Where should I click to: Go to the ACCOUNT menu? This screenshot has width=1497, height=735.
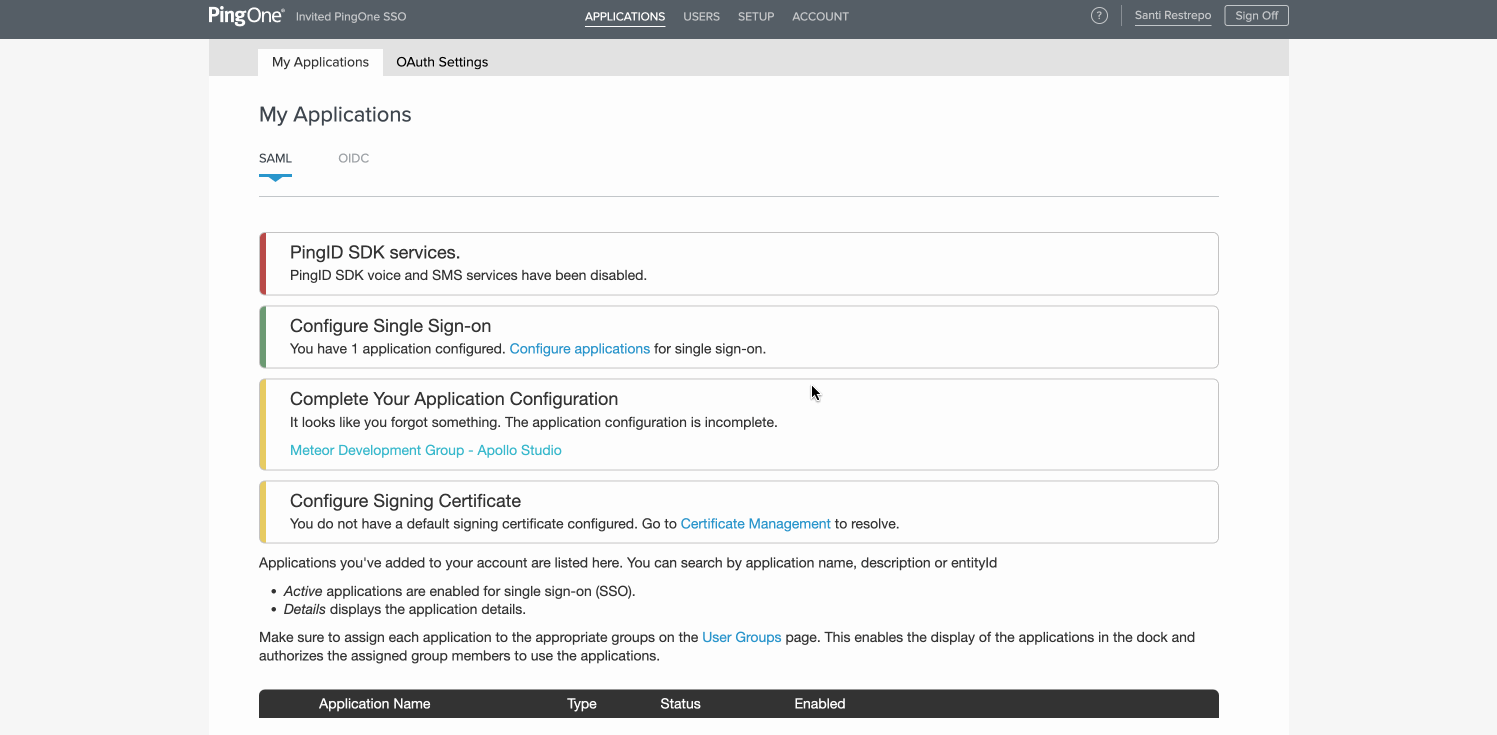tap(820, 16)
